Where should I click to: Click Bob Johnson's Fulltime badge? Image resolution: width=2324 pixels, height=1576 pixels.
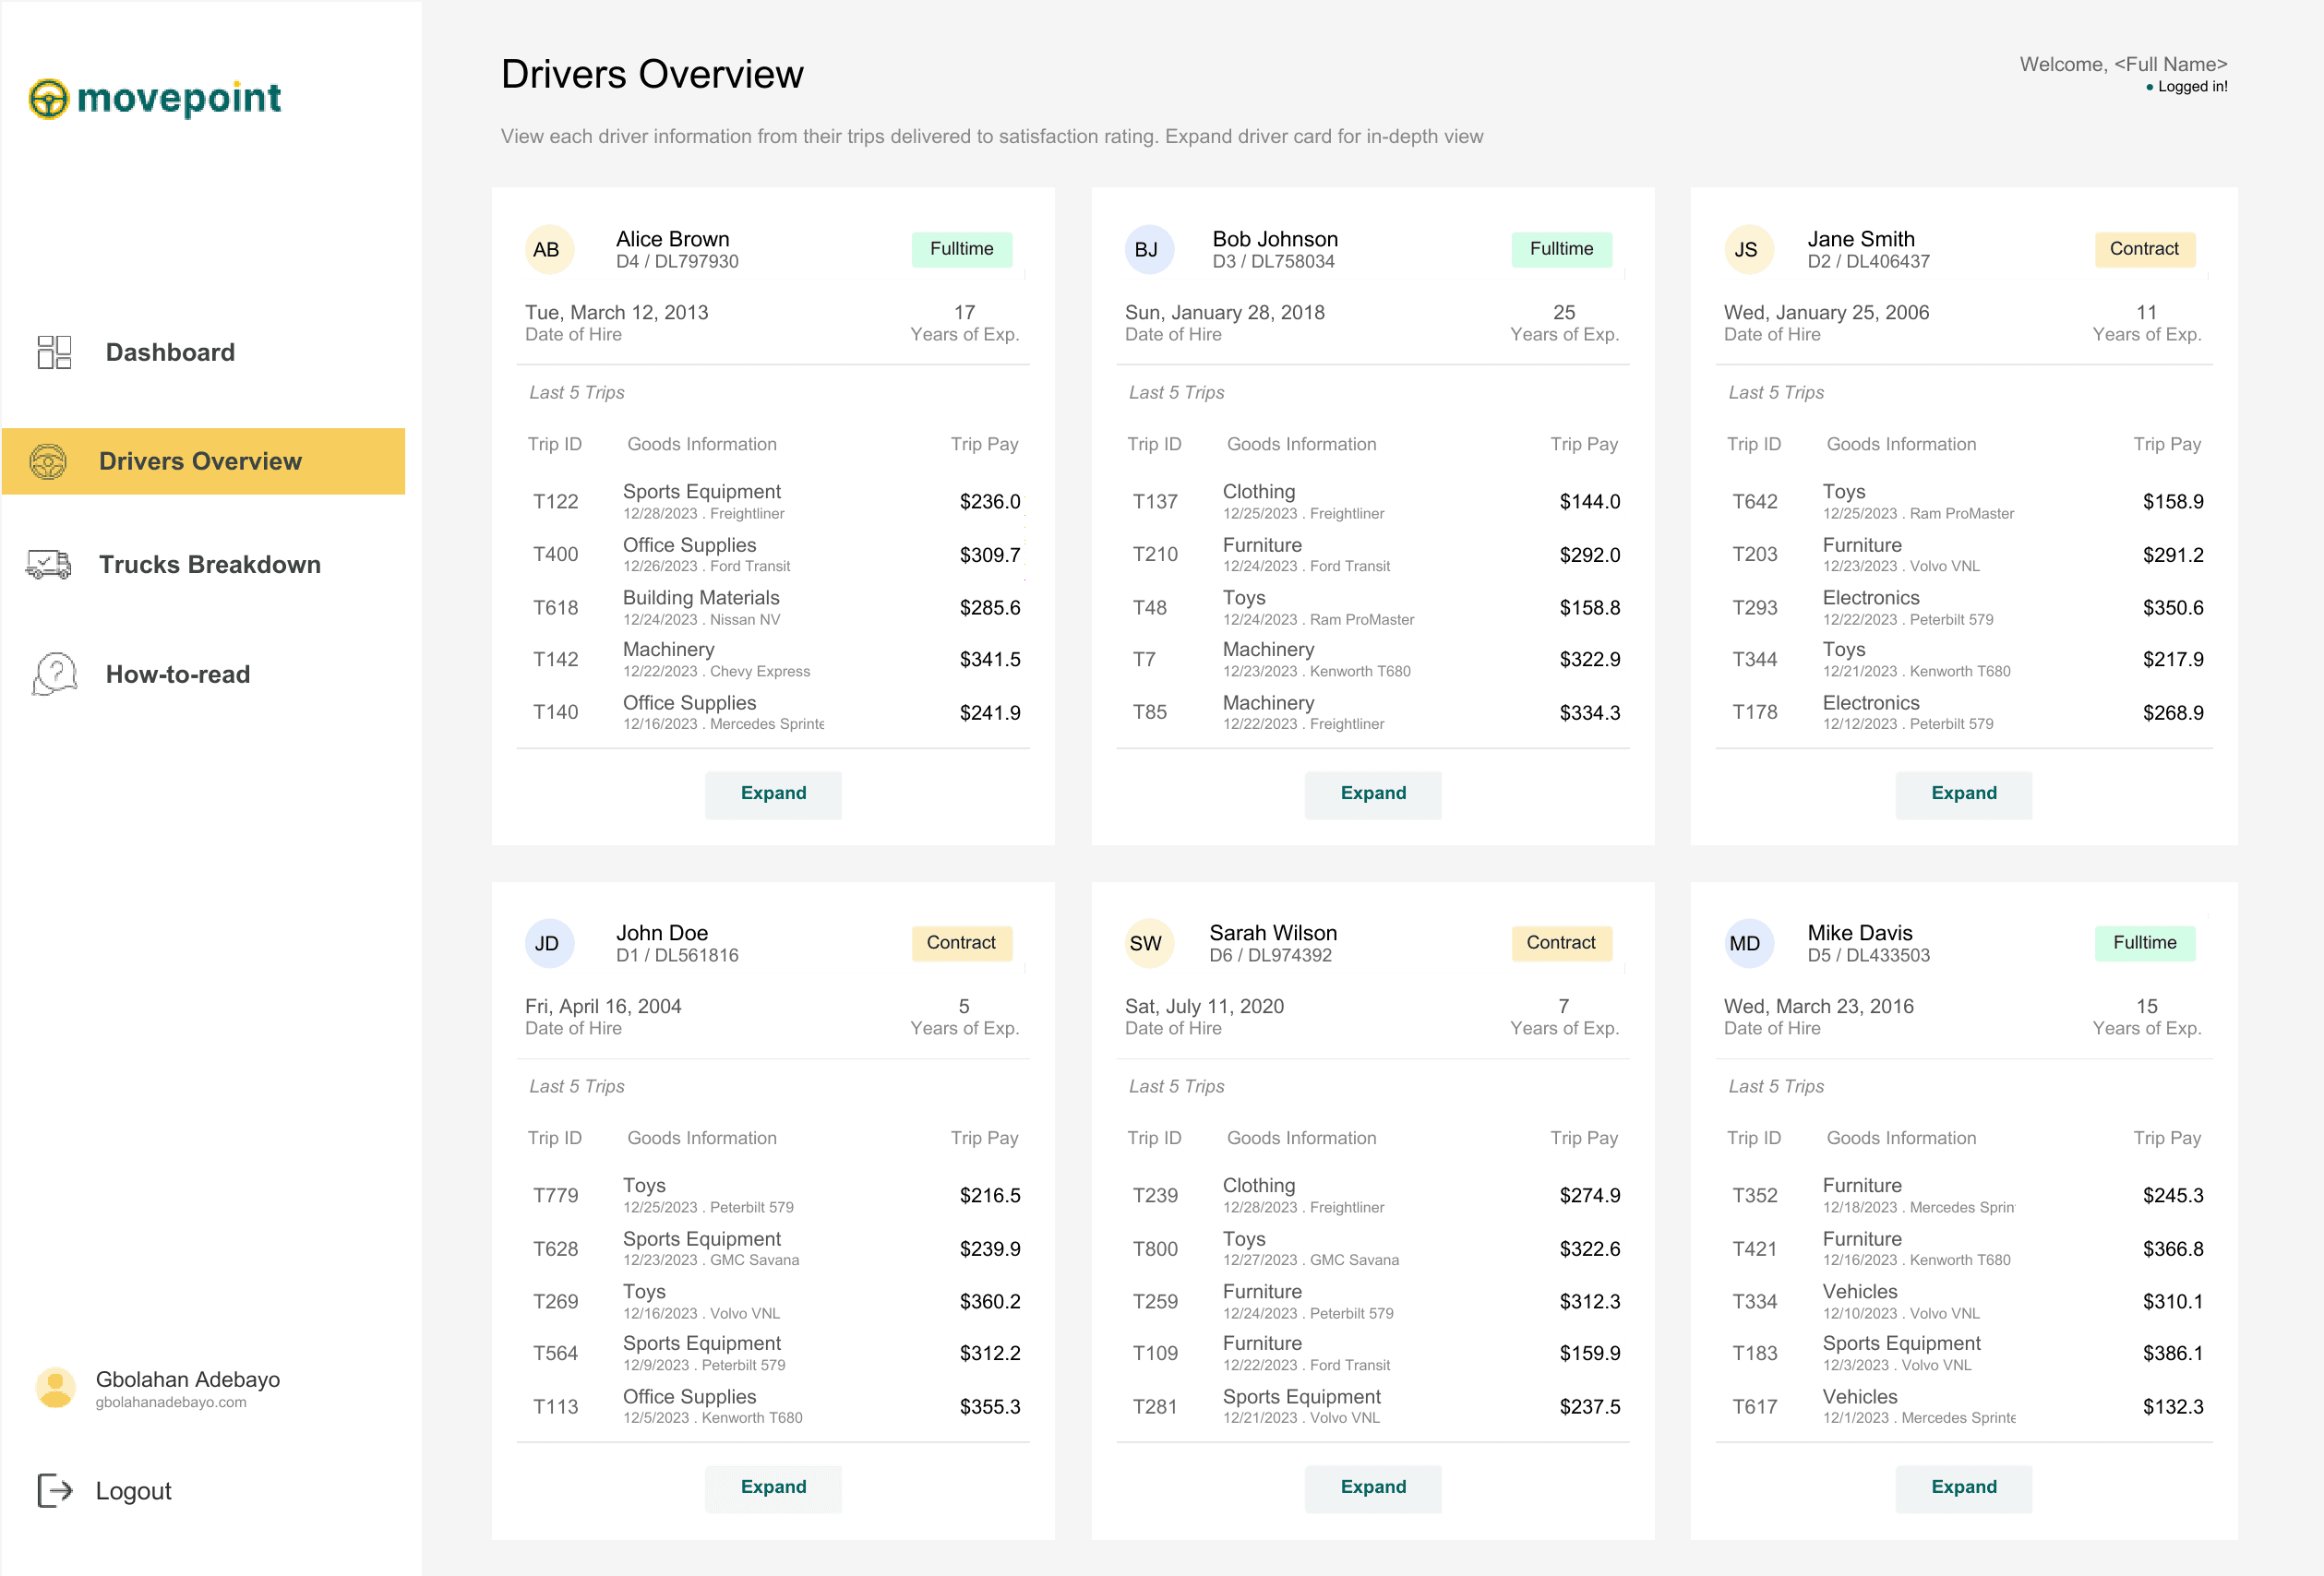(1560, 249)
